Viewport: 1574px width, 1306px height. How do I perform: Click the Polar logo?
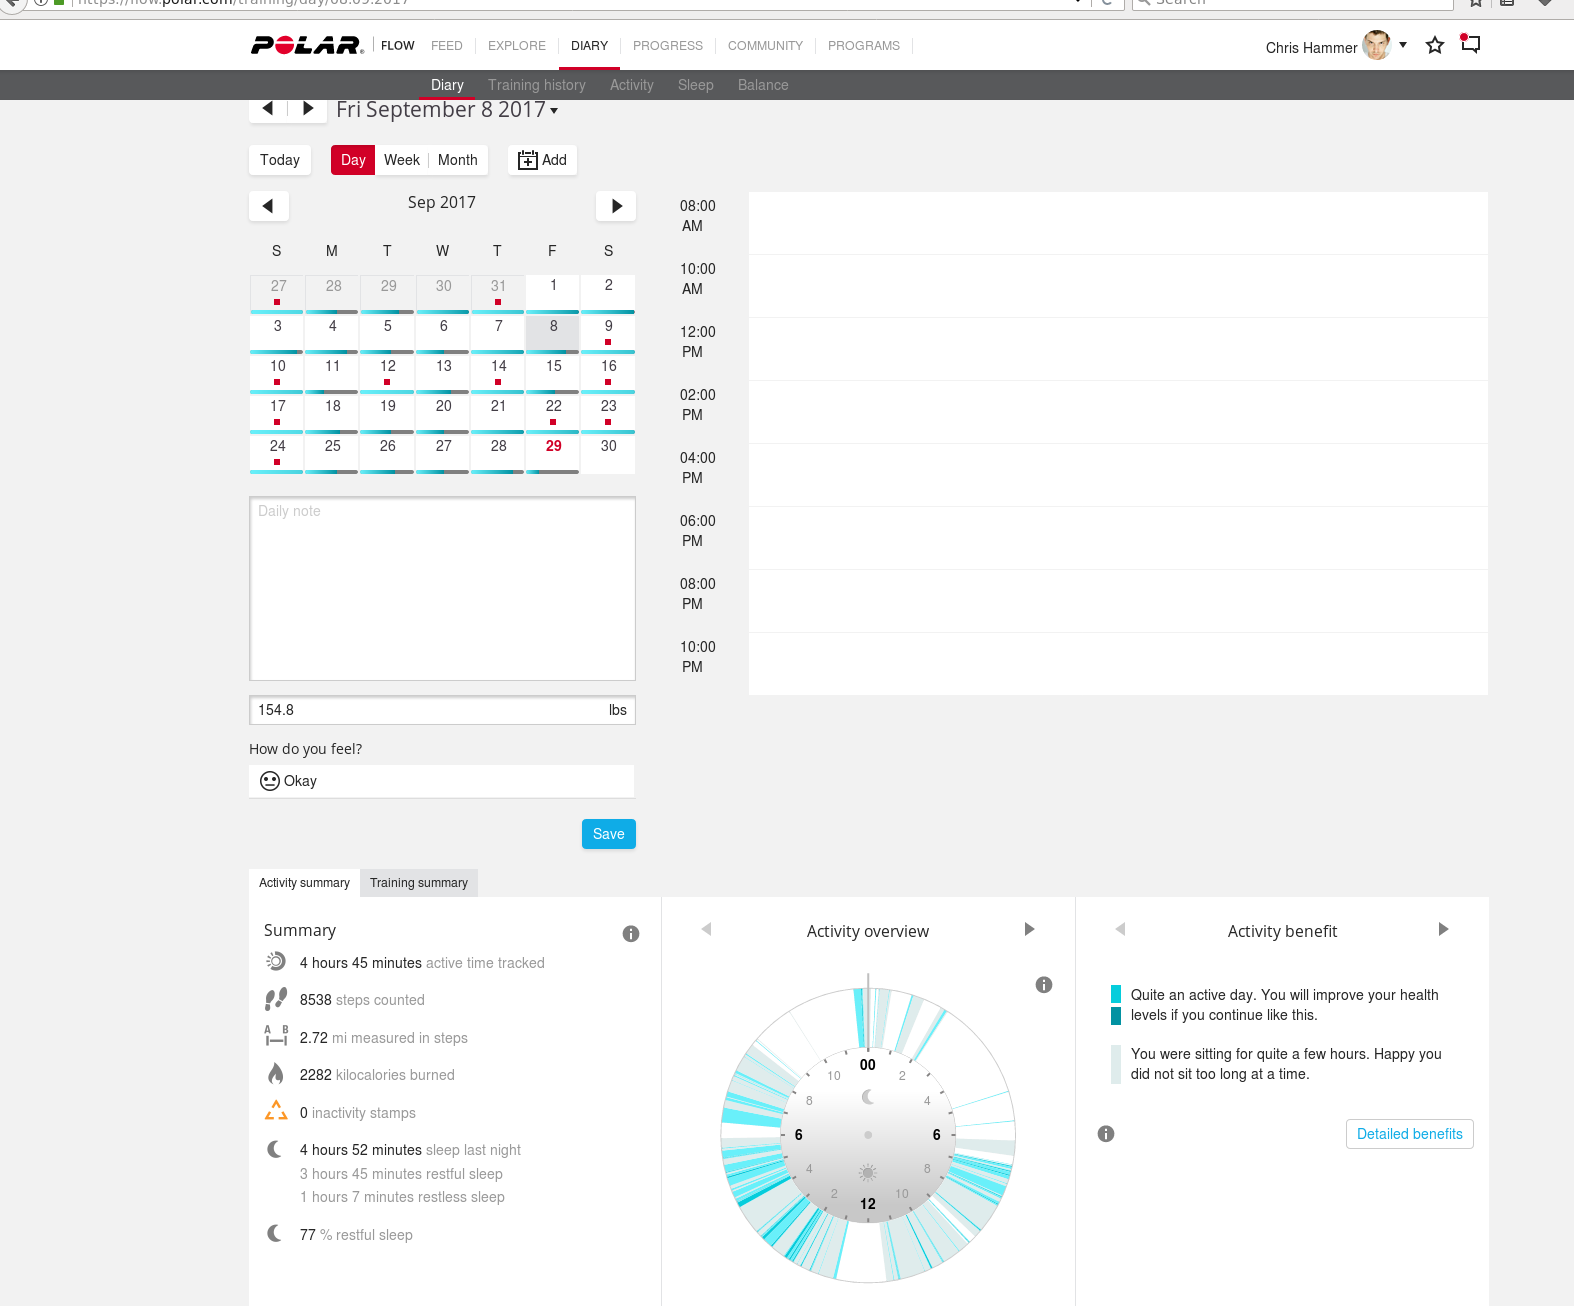[x=307, y=45]
